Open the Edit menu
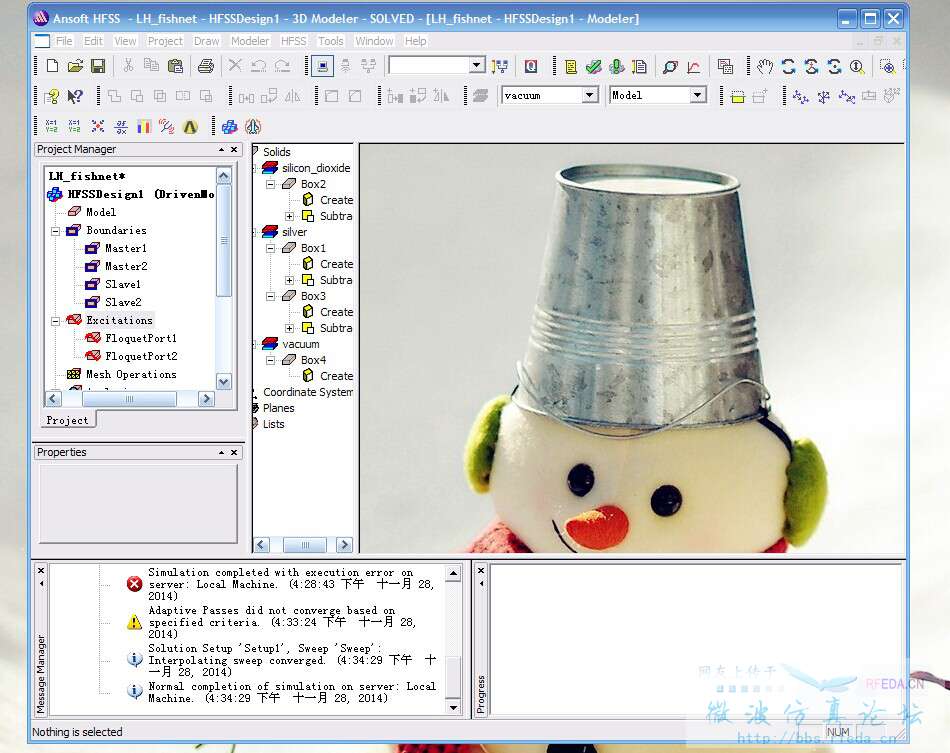Viewport: 950px width, 753px height. click(93, 41)
